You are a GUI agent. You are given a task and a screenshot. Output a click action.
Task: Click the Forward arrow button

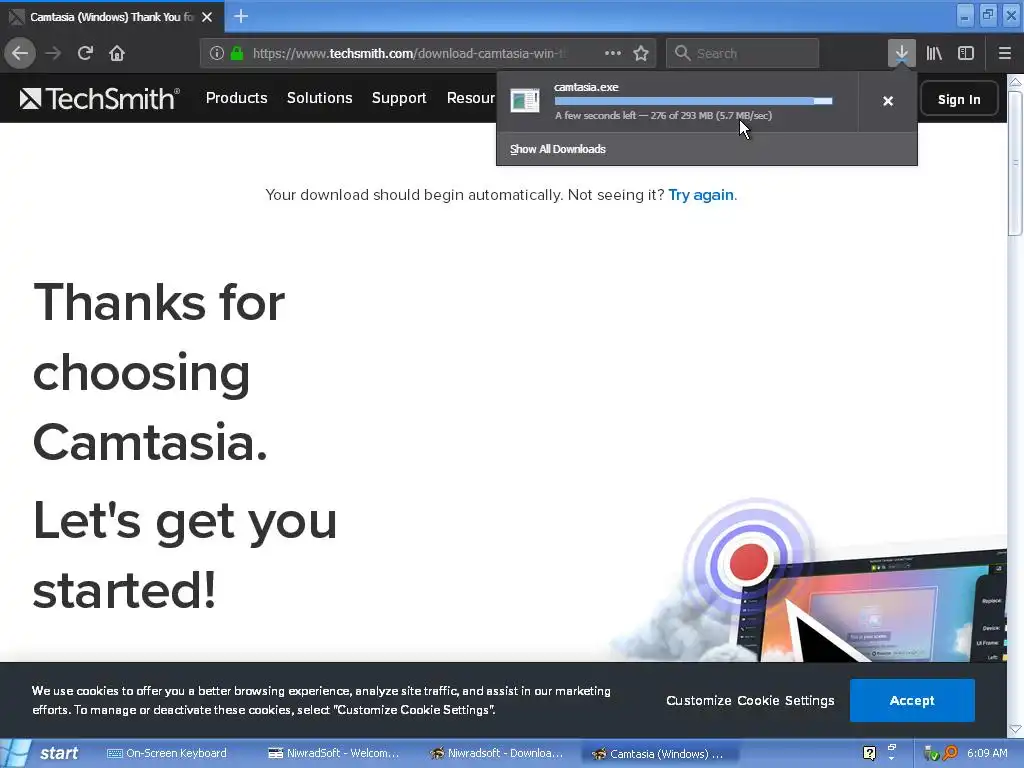click(x=53, y=53)
